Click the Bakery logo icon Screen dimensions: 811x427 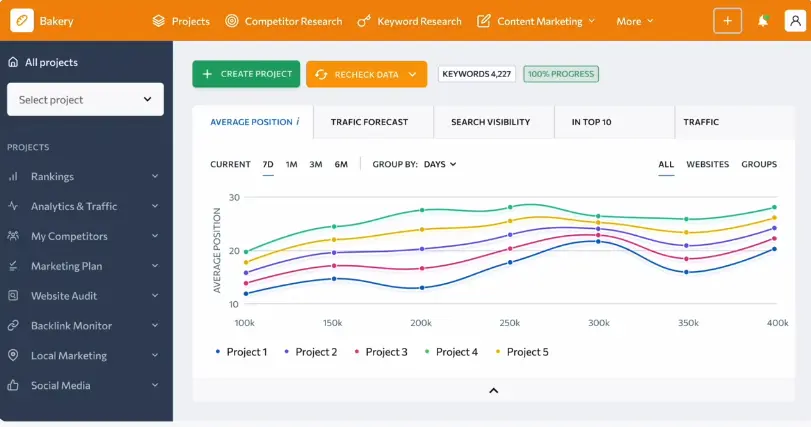22,21
